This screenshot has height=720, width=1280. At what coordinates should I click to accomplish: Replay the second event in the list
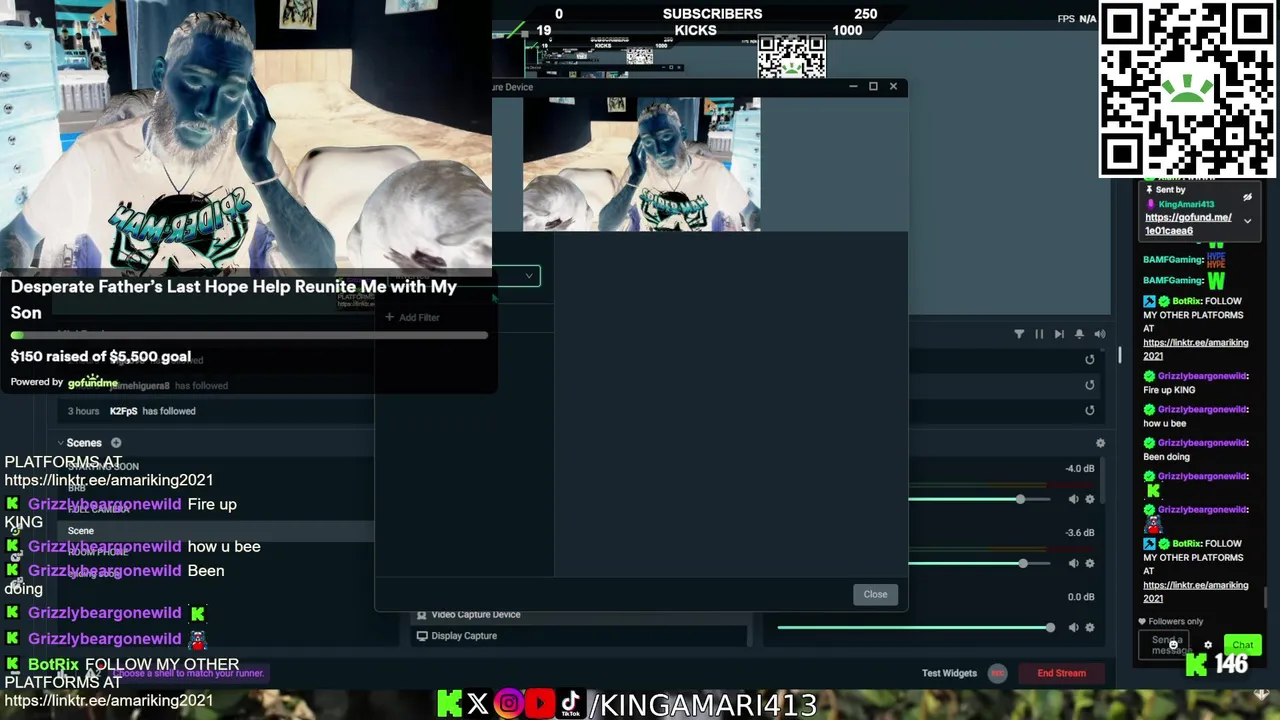pyautogui.click(x=1090, y=385)
